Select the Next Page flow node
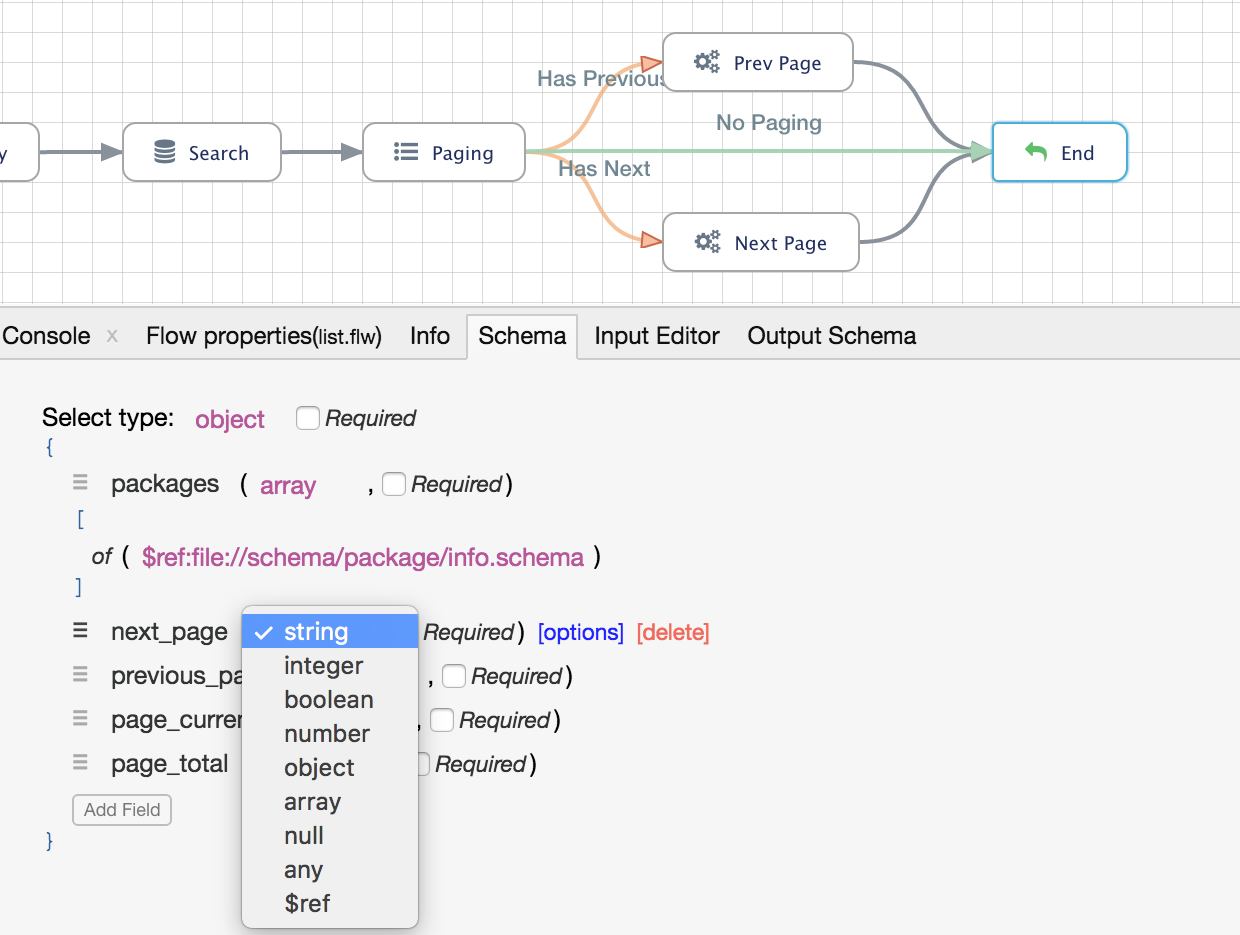 761,242
